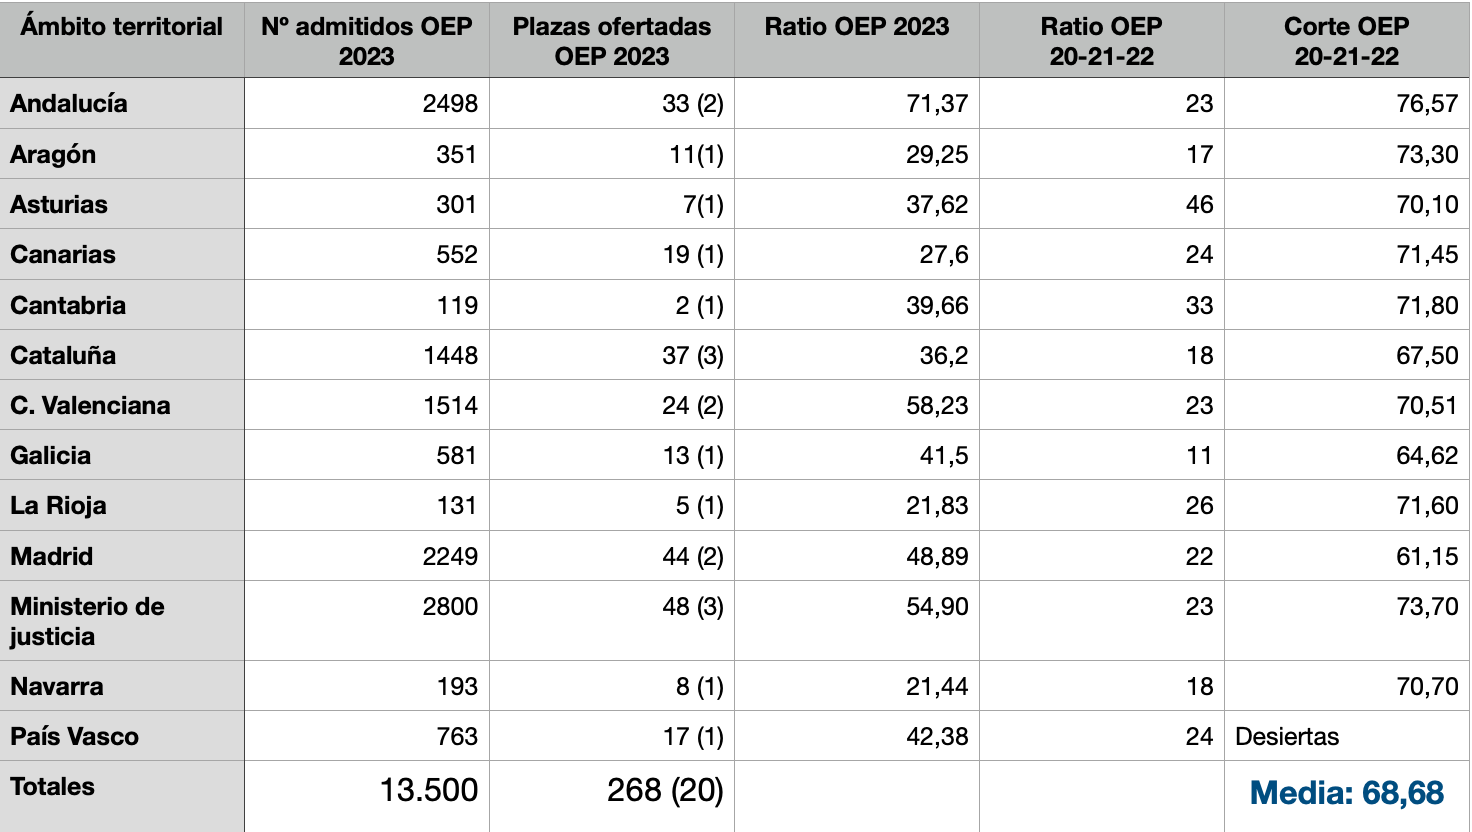Select C. Valenciana admitidos value 1514
The height and width of the screenshot is (832, 1472).
tap(450, 406)
